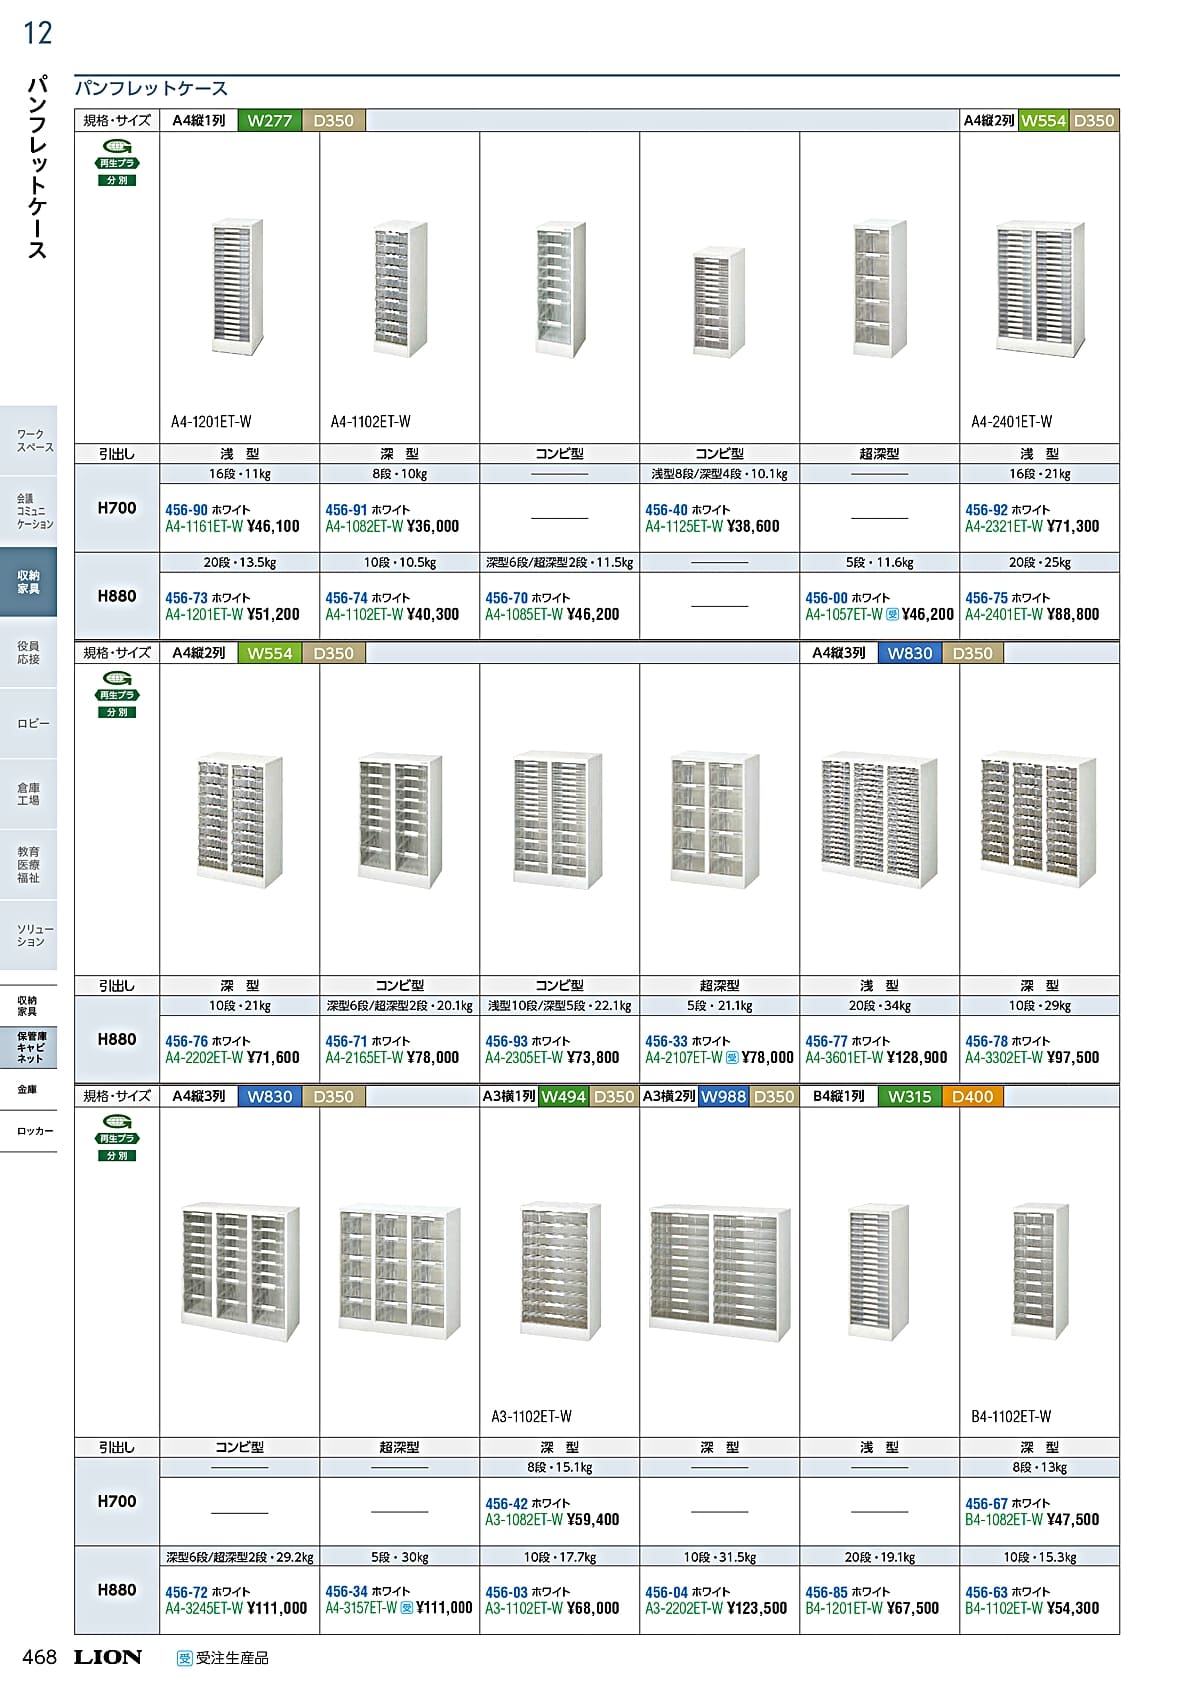Click the 受 mark beside A4-3157ET-W price
Screen dimensions: 1200x1697
[x=406, y=1609]
